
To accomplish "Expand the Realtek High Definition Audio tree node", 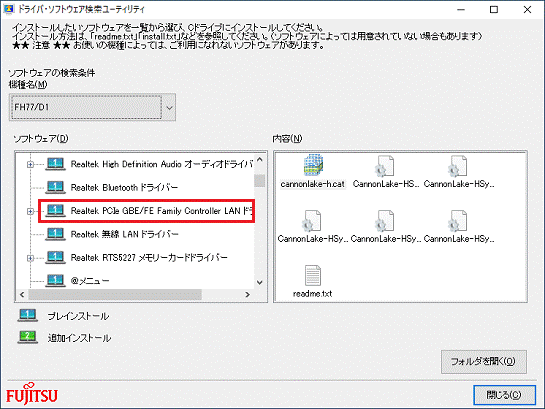I will 30,164.
